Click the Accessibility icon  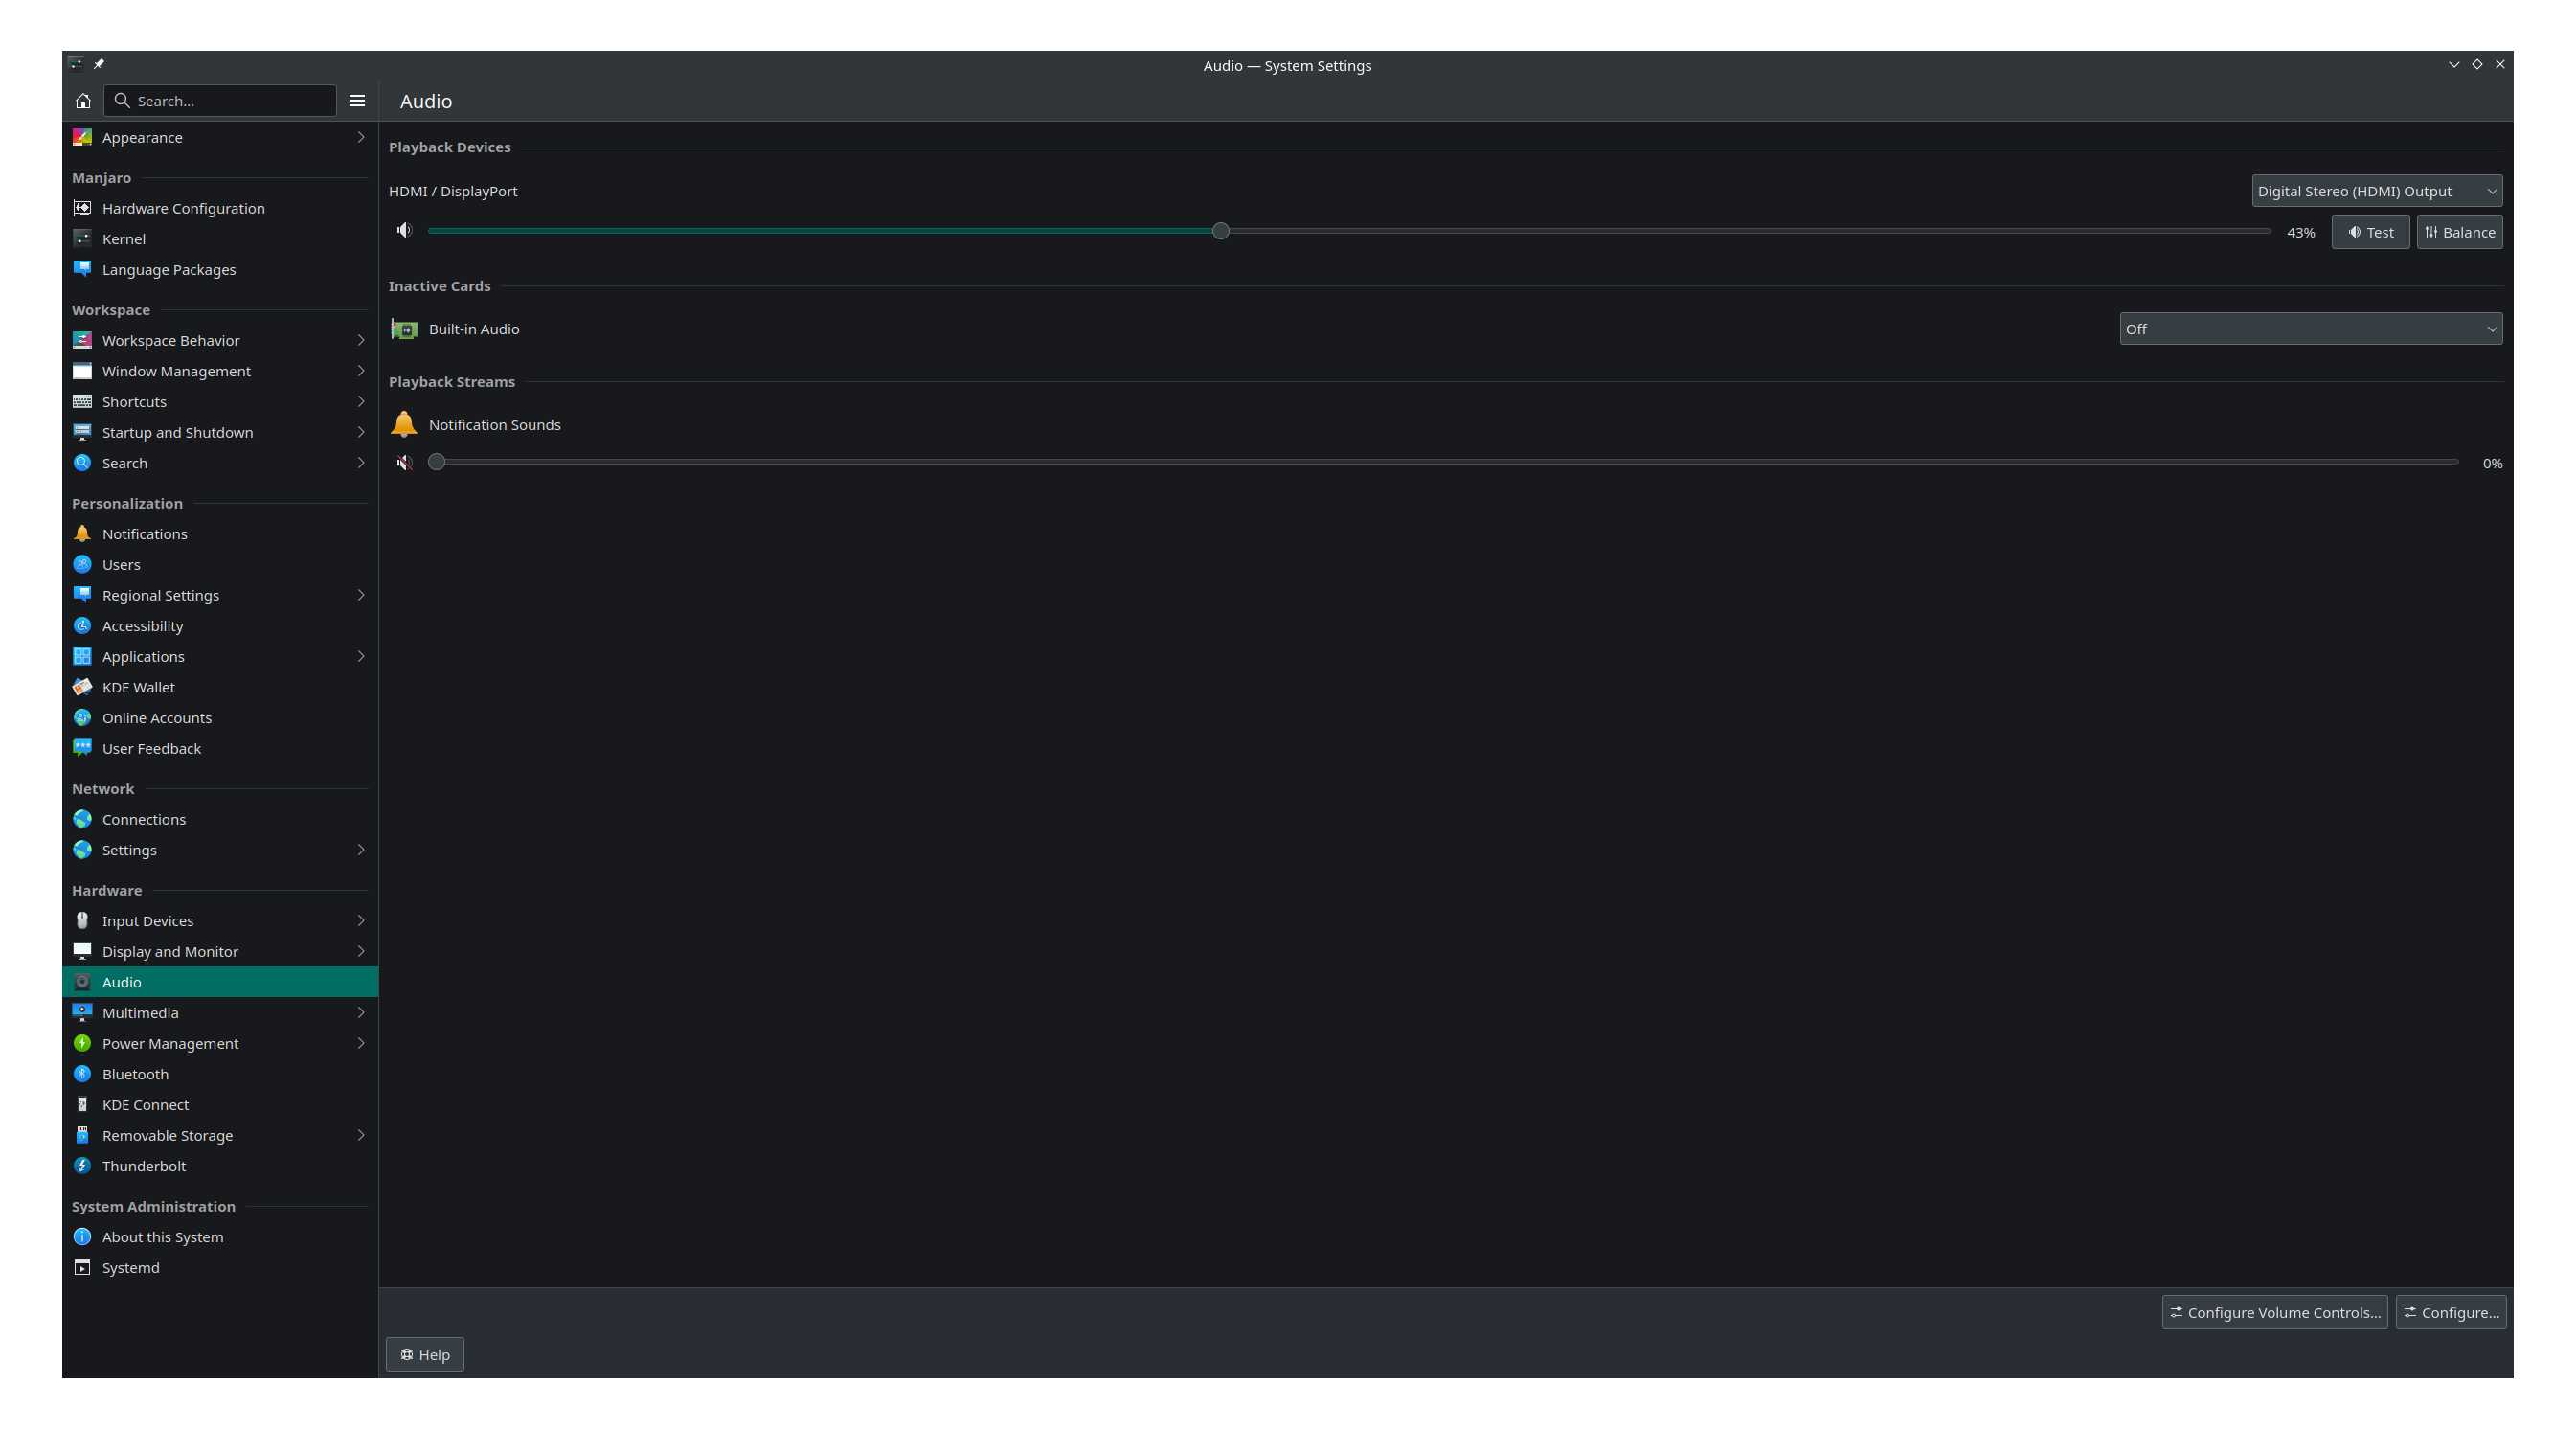click(82, 626)
